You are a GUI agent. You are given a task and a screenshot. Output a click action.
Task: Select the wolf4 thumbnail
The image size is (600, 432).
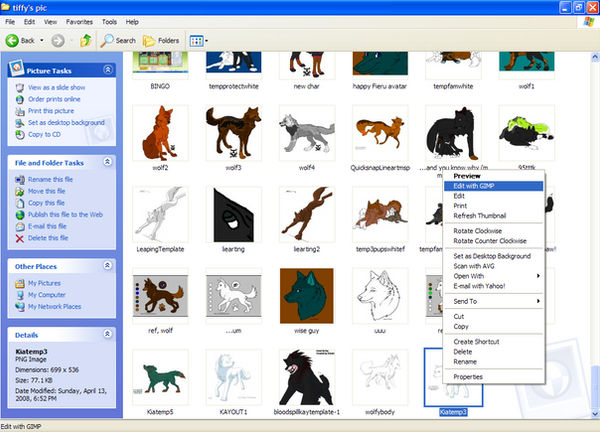point(307,133)
